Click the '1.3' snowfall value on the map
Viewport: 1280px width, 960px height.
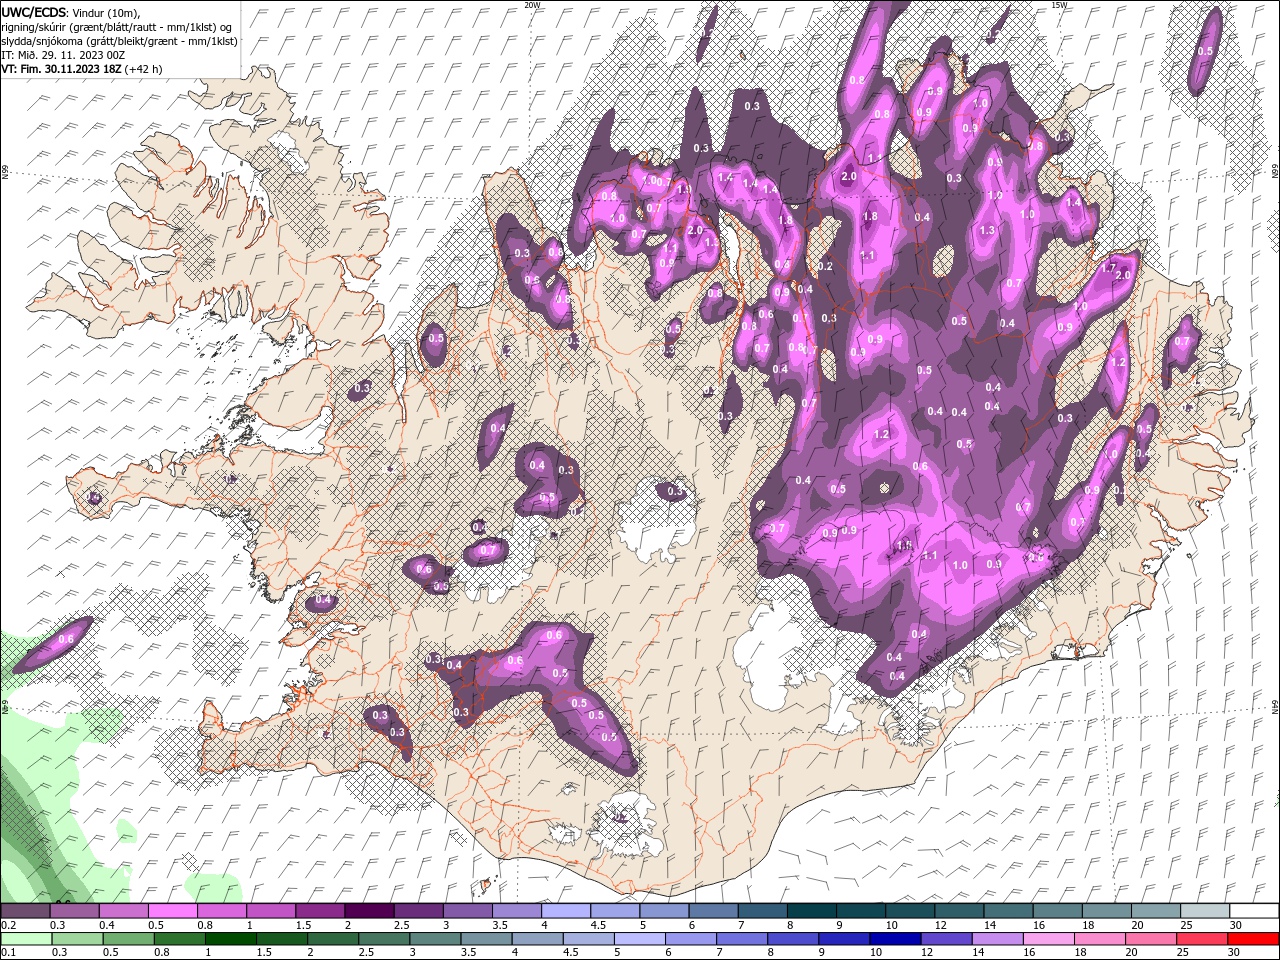point(987,230)
